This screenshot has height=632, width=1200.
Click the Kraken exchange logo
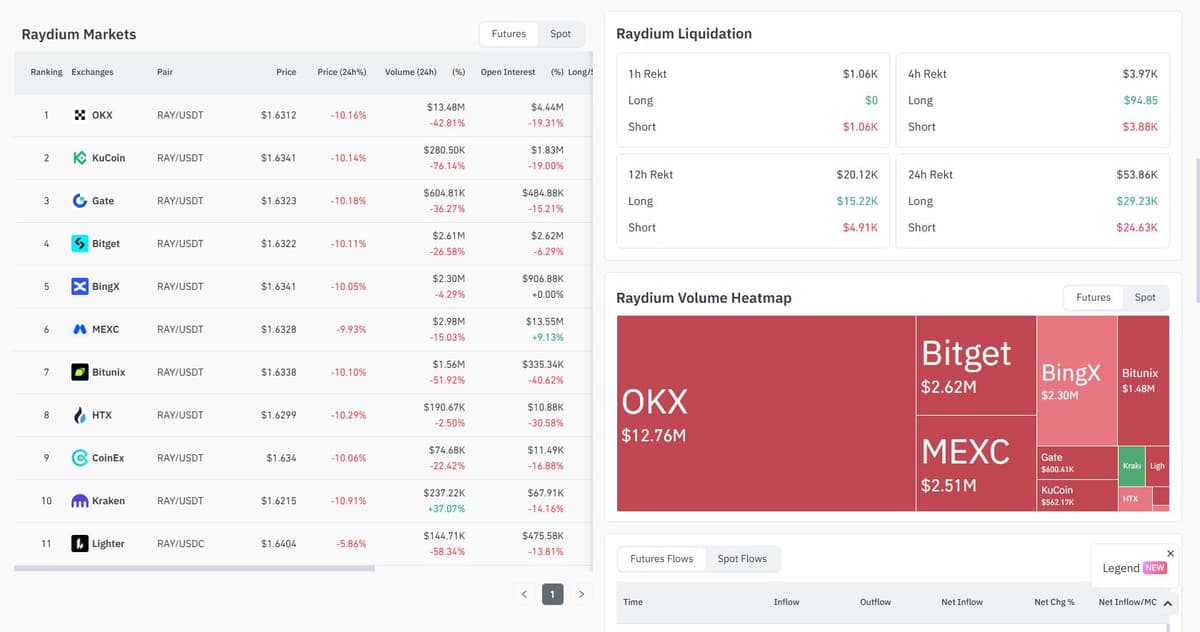[x=80, y=501]
